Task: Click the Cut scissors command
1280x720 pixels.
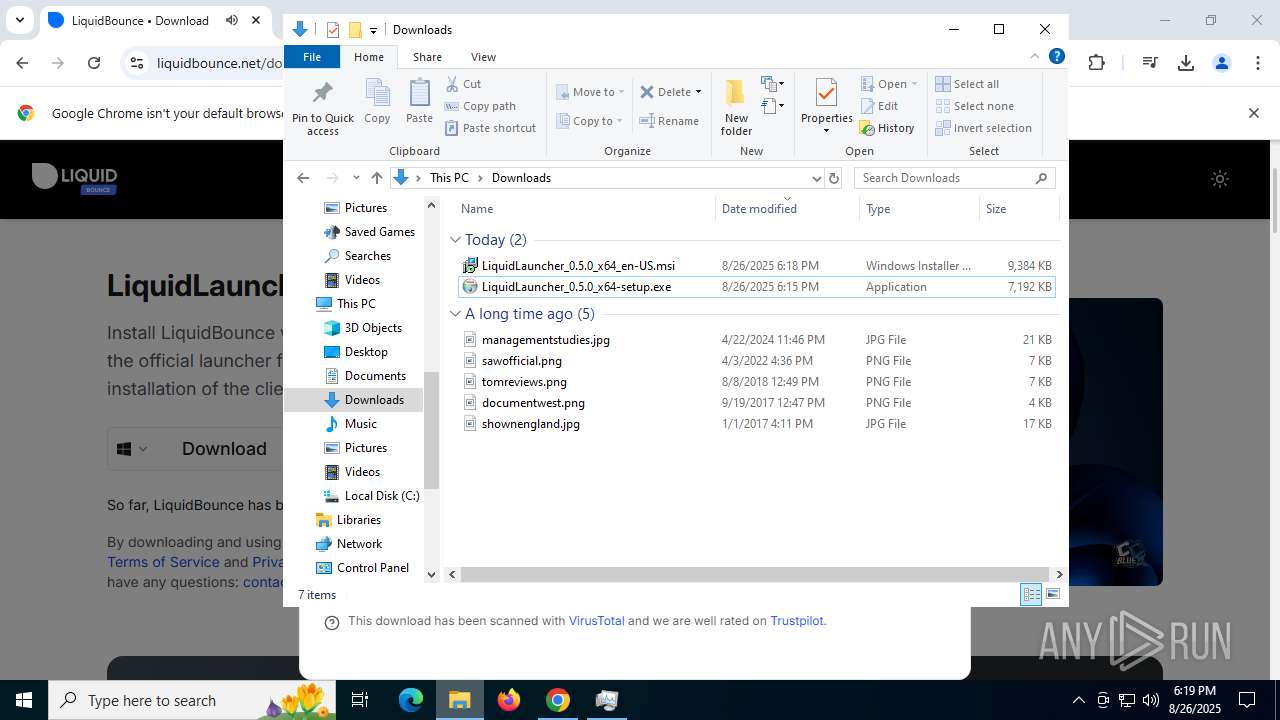Action: (x=463, y=84)
